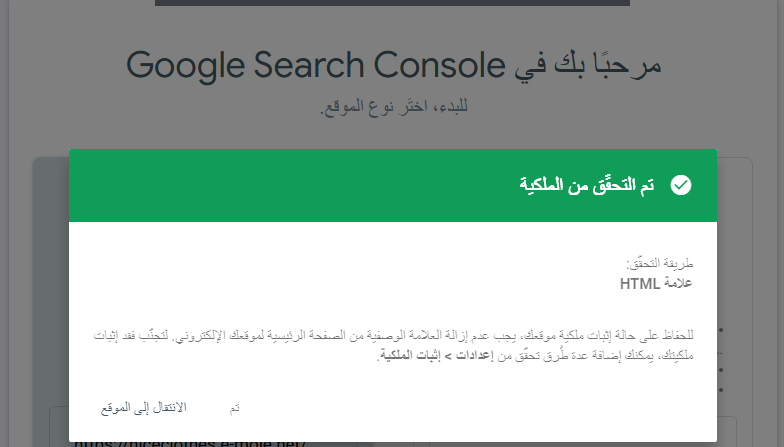This screenshot has width=784, height=447.
Task: Click the 'علامة HTML' verification method text
Action: tap(656, 284)
